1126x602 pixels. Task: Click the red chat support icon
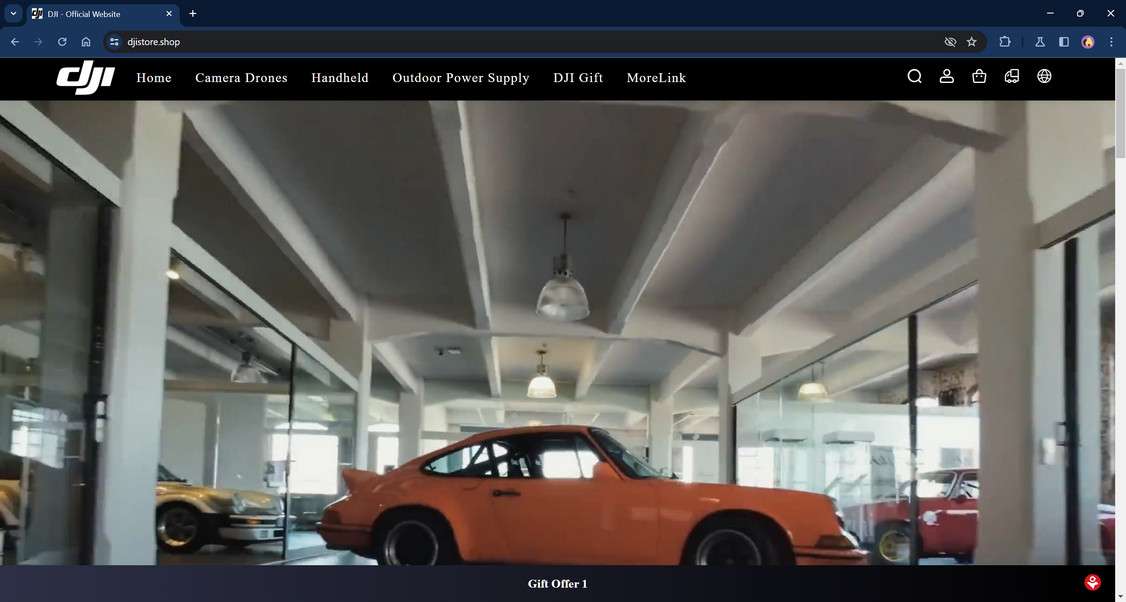tap(1092, 583)
